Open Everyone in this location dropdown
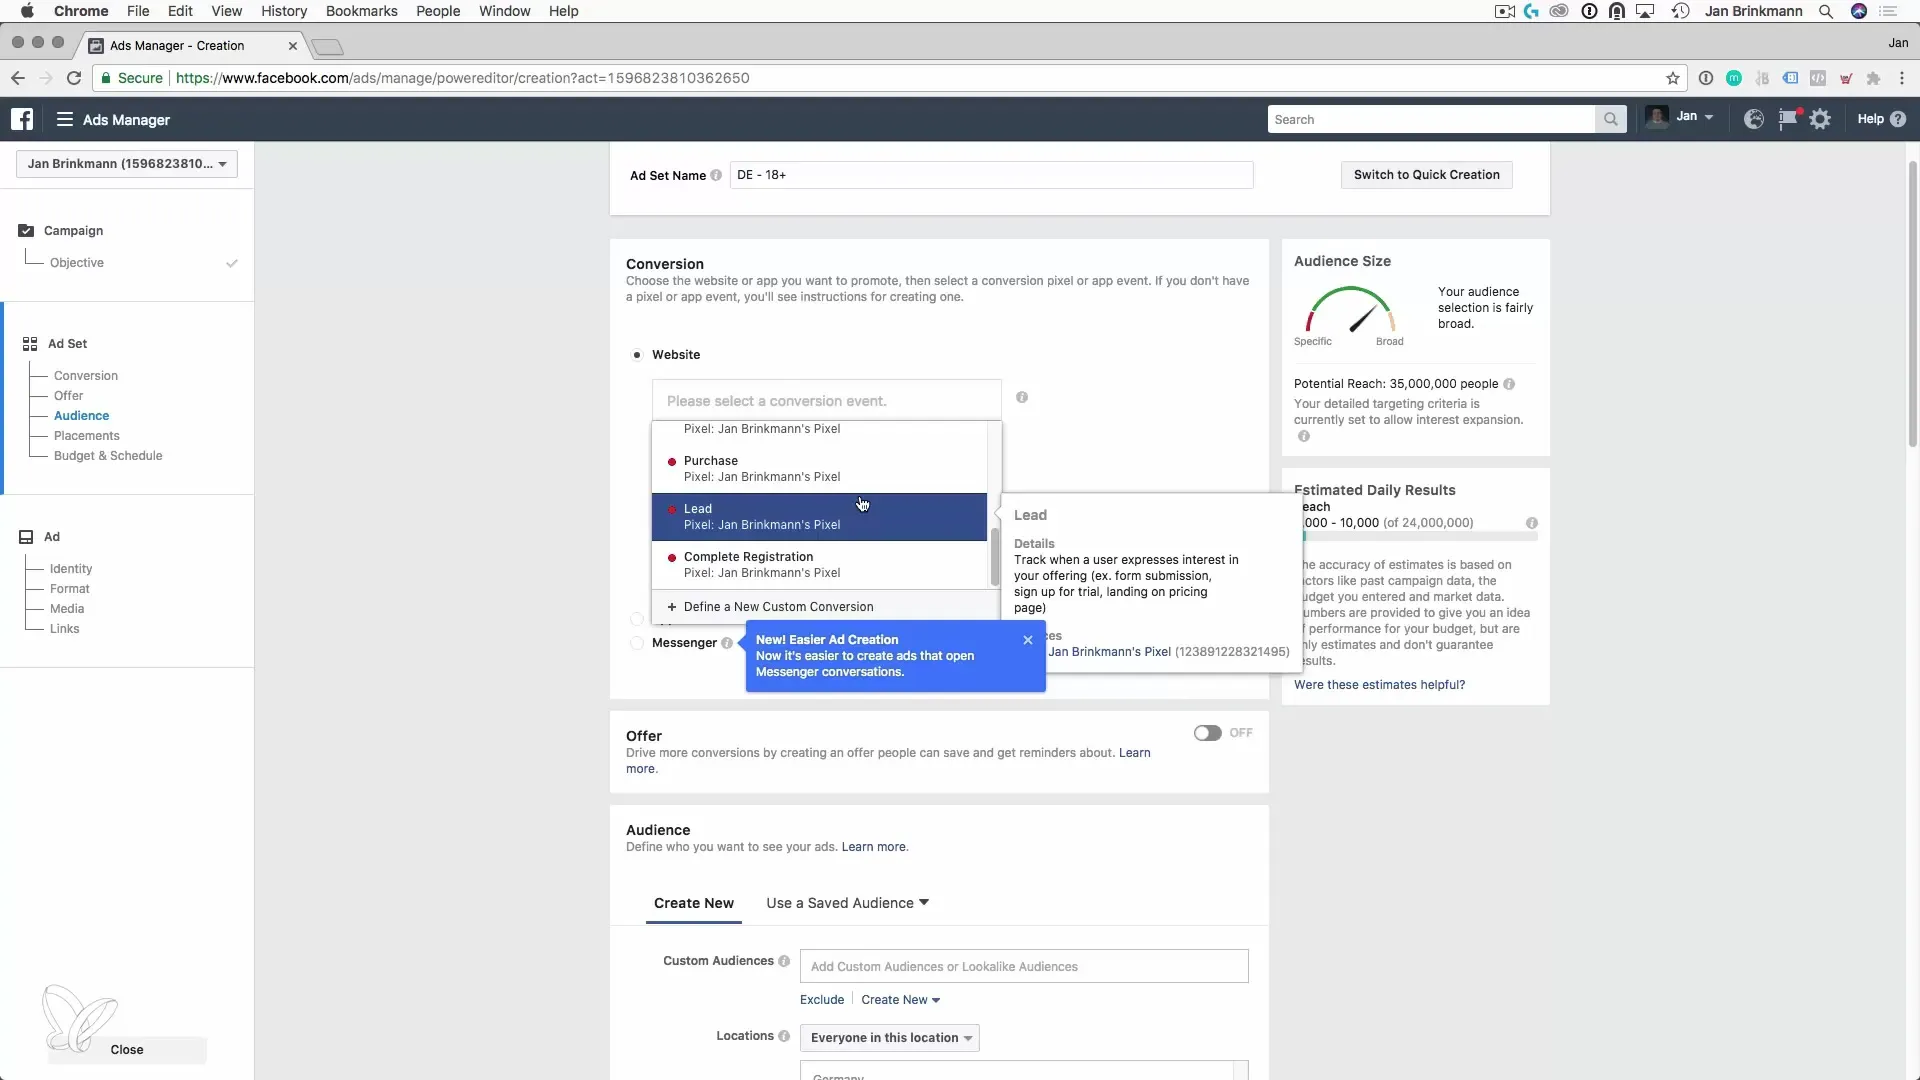 890,1038
